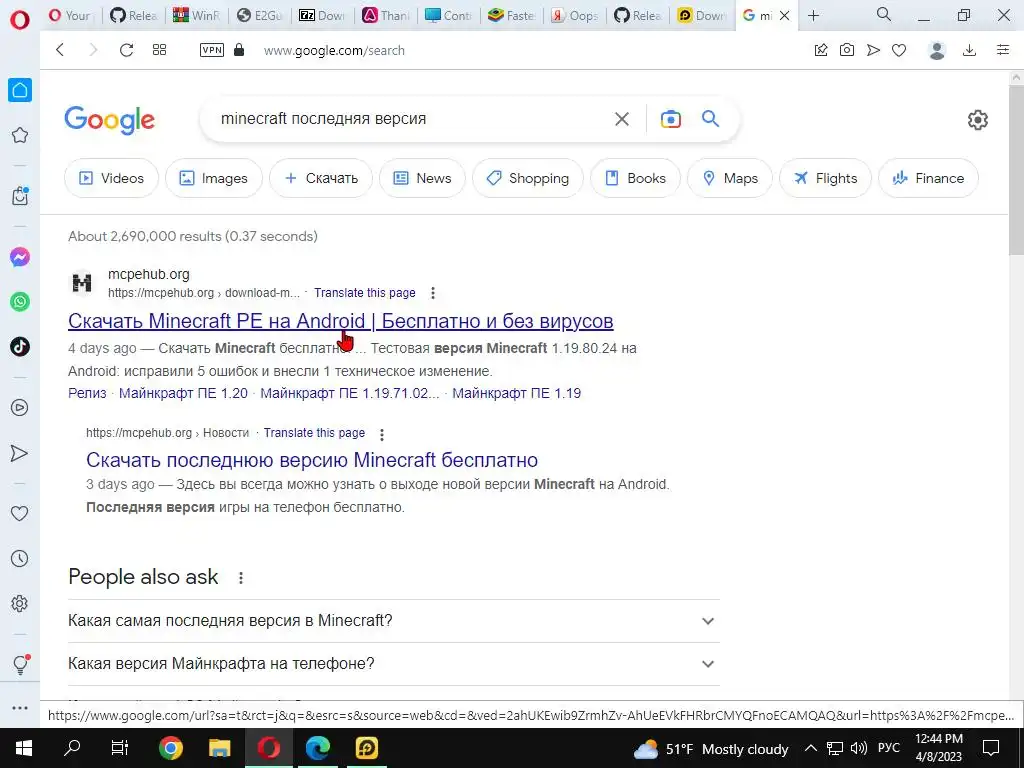Open more options dots for mcpehub.org result
The image size is (1024, 768).
click(x=433, y=293)
